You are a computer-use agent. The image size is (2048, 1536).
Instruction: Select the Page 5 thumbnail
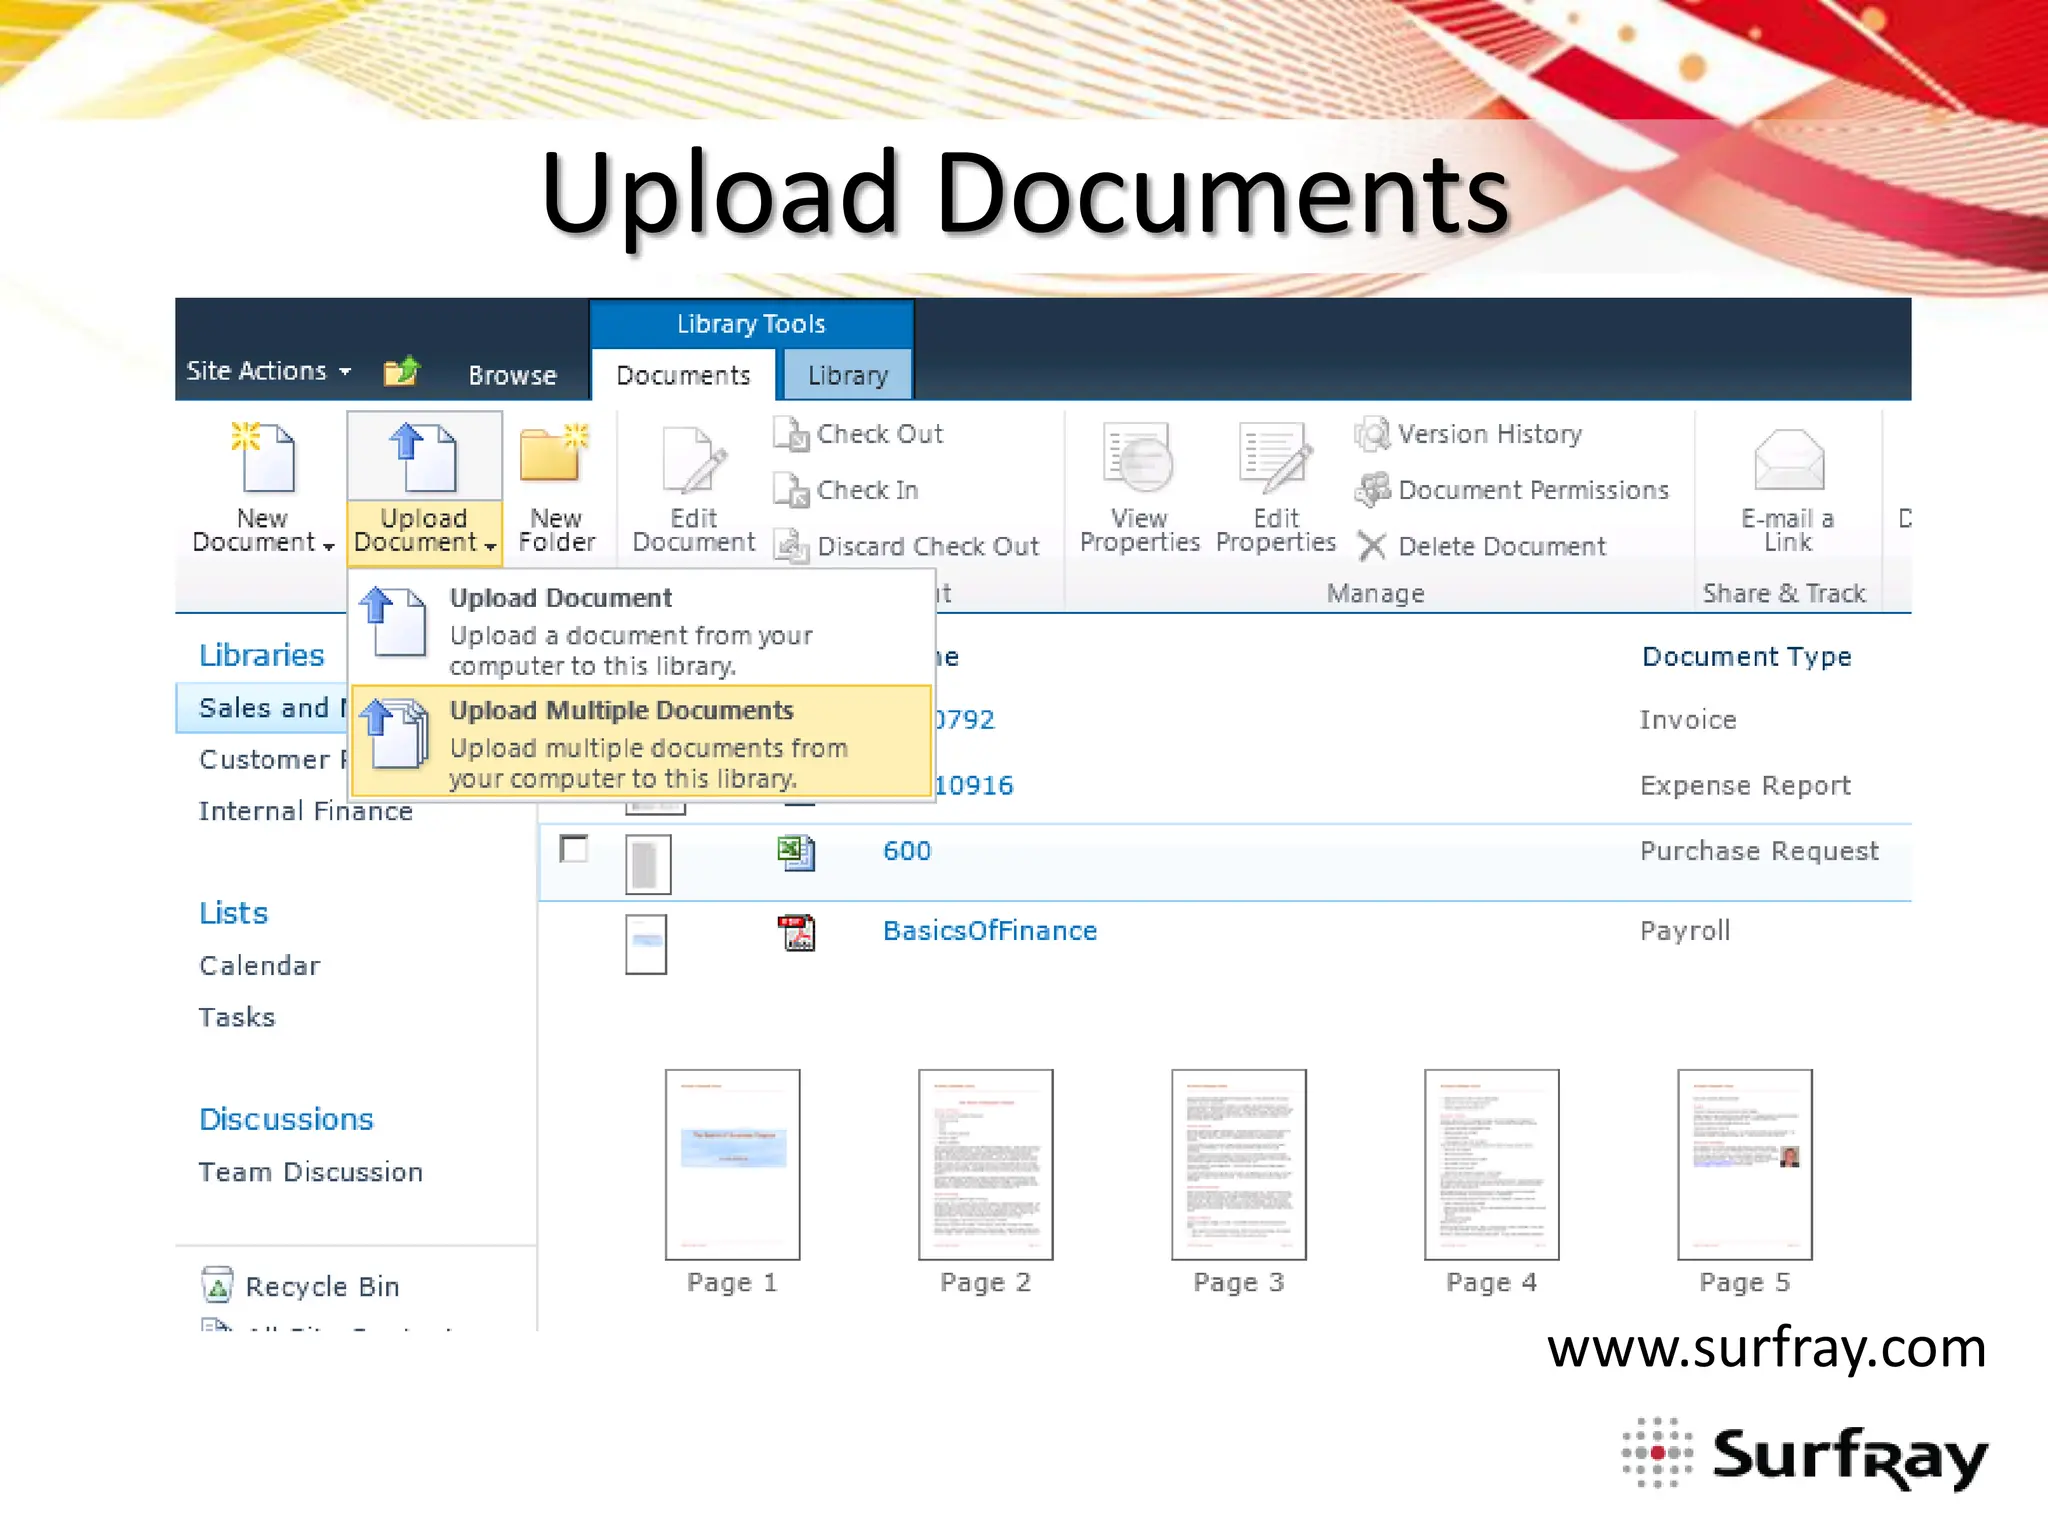click(1745, 1164)
